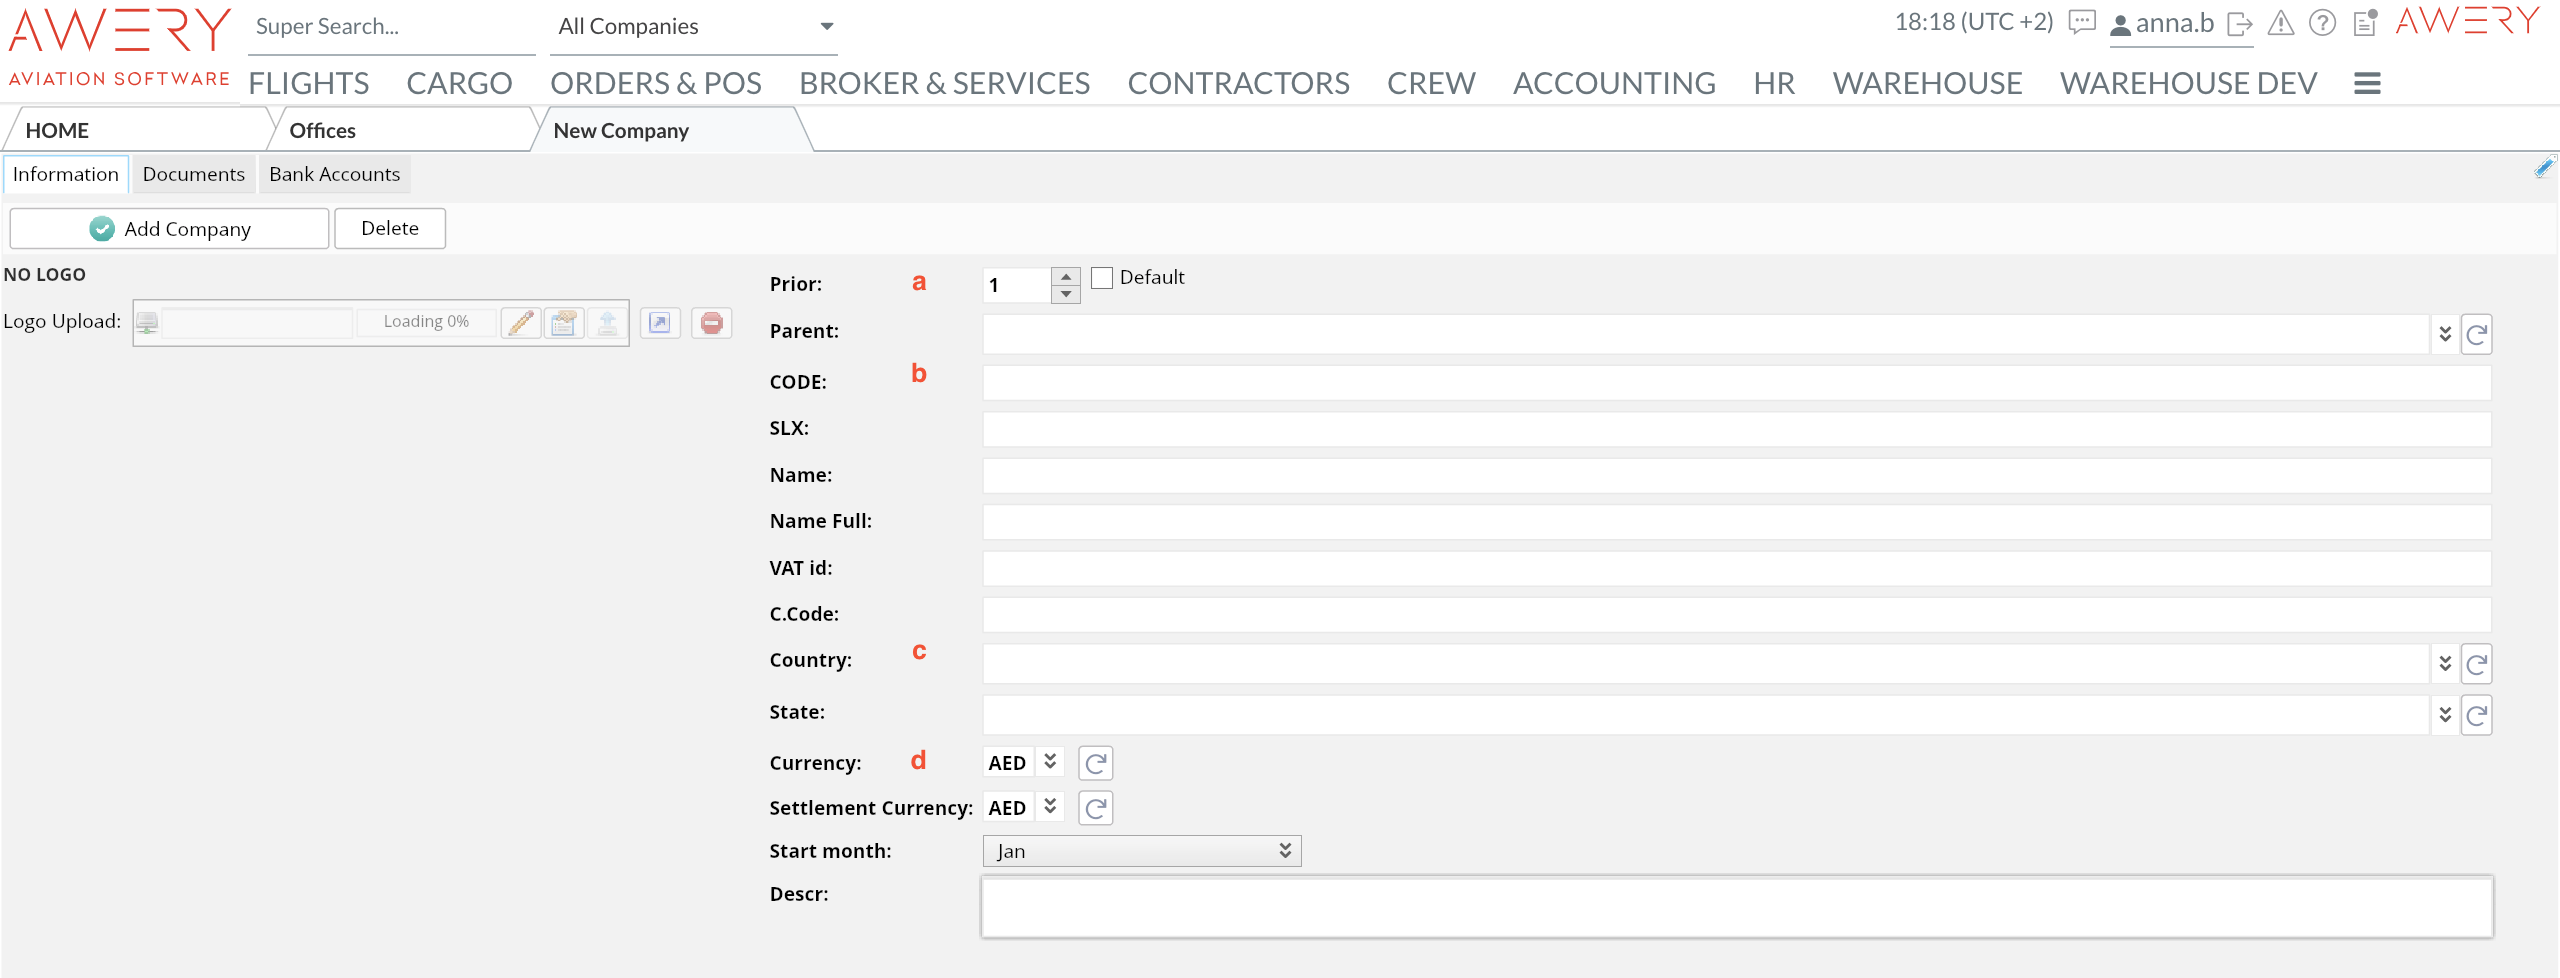Viewport: 2560px width, 978px height.
Task: Expand the Parent field dropdown arrow
Action: pyautogui.click(x=2444, y=334)
